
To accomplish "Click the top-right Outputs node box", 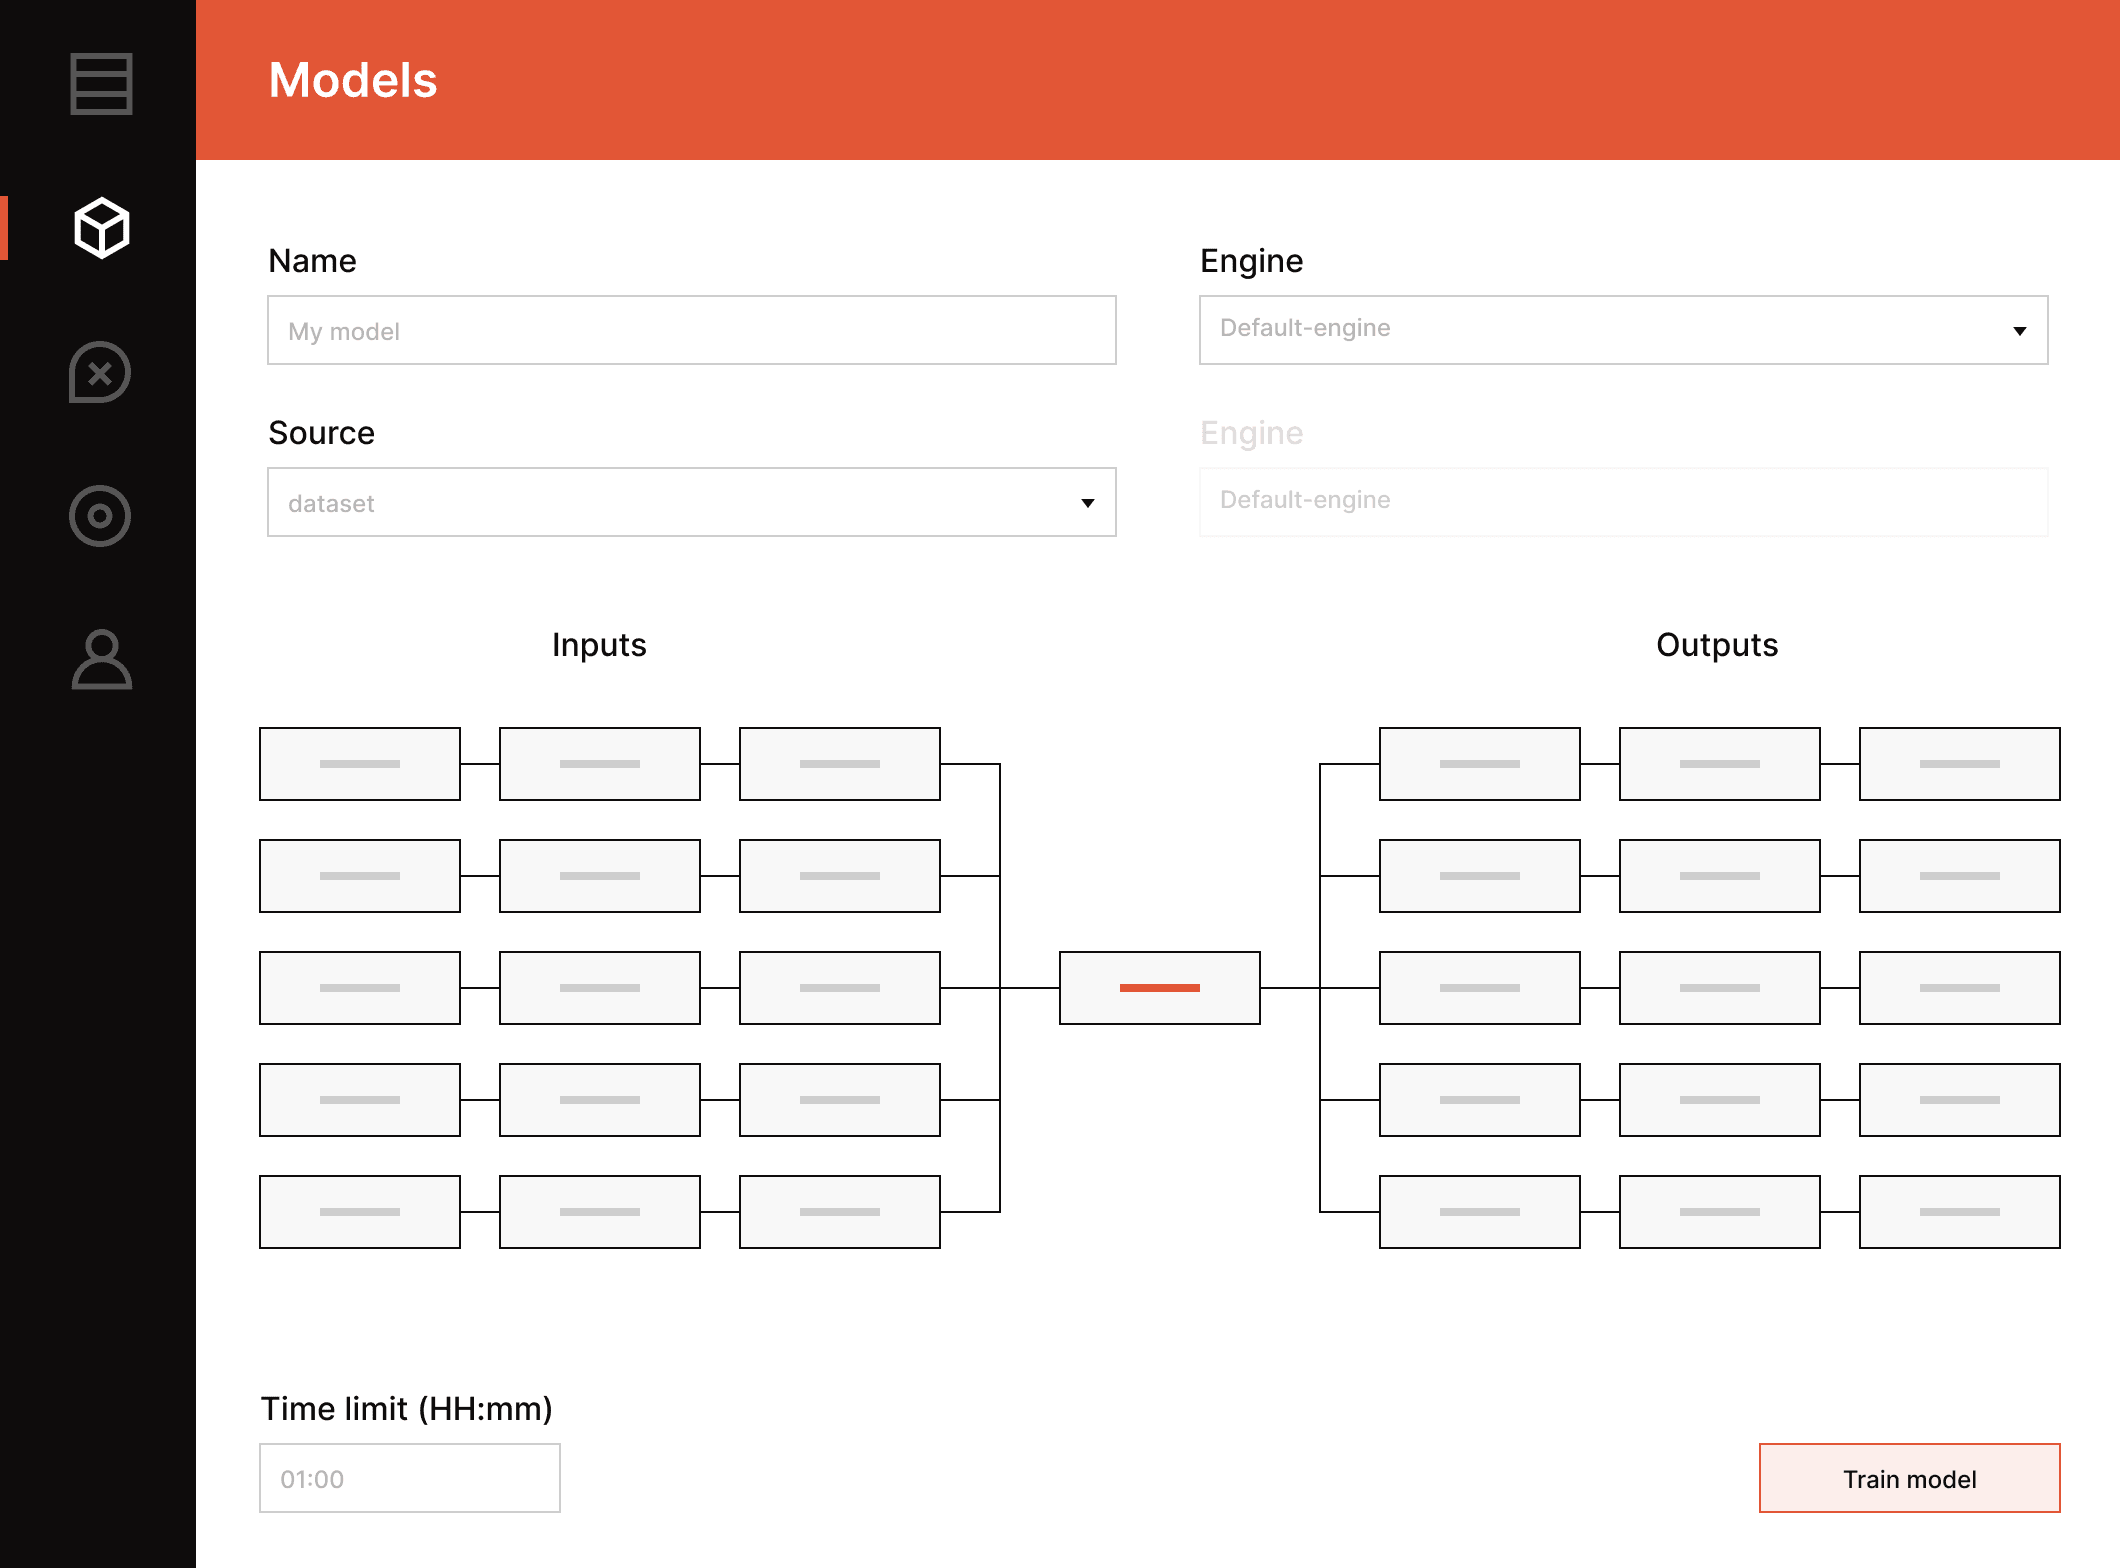I will pyautogui.click(x=1958, y=764).
